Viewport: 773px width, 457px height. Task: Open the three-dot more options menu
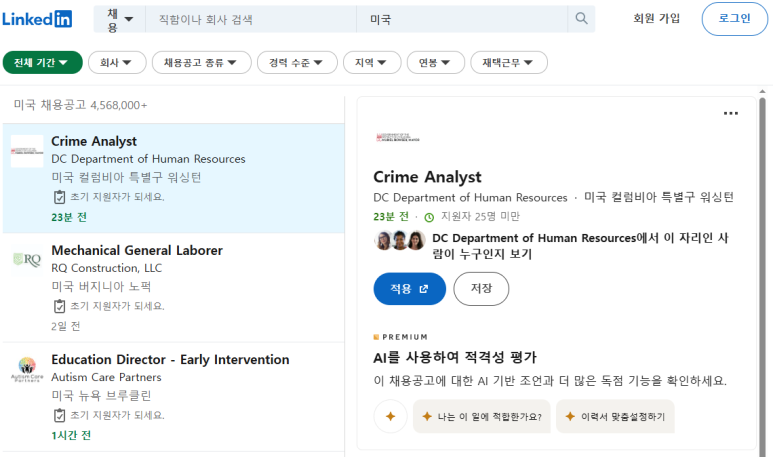[x=731, y=113]
